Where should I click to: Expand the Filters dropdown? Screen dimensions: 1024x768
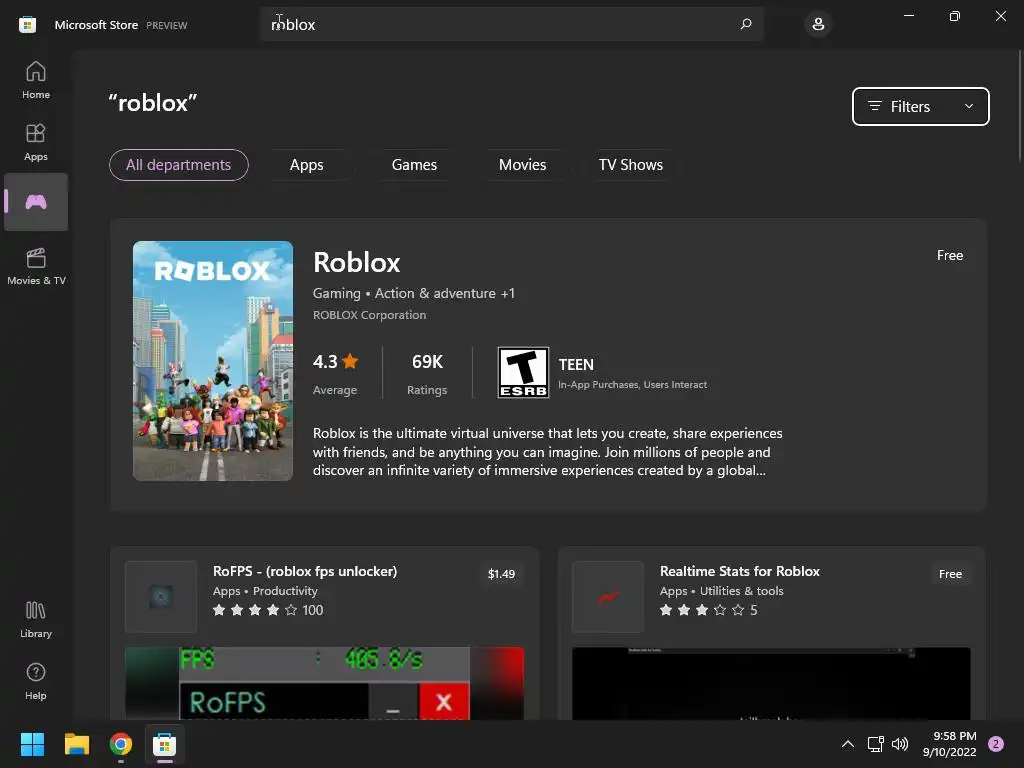(x=921, y=106)
